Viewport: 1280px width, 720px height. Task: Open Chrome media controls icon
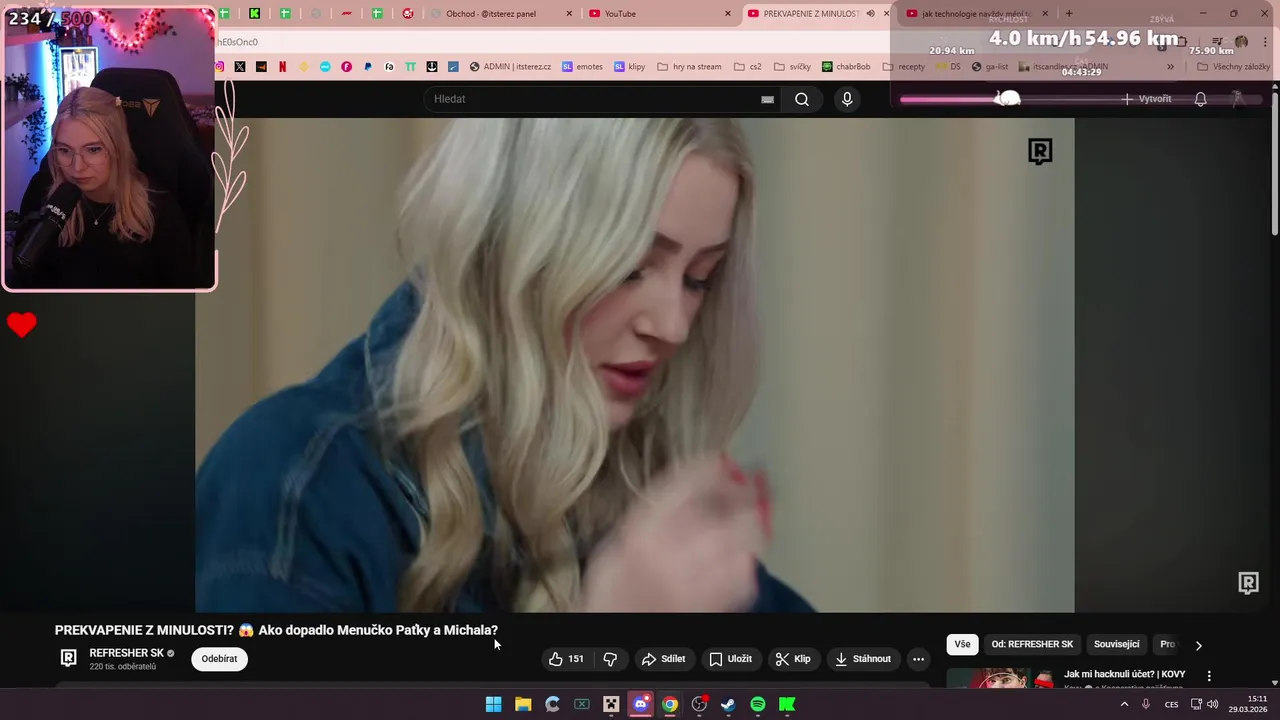1217,42
